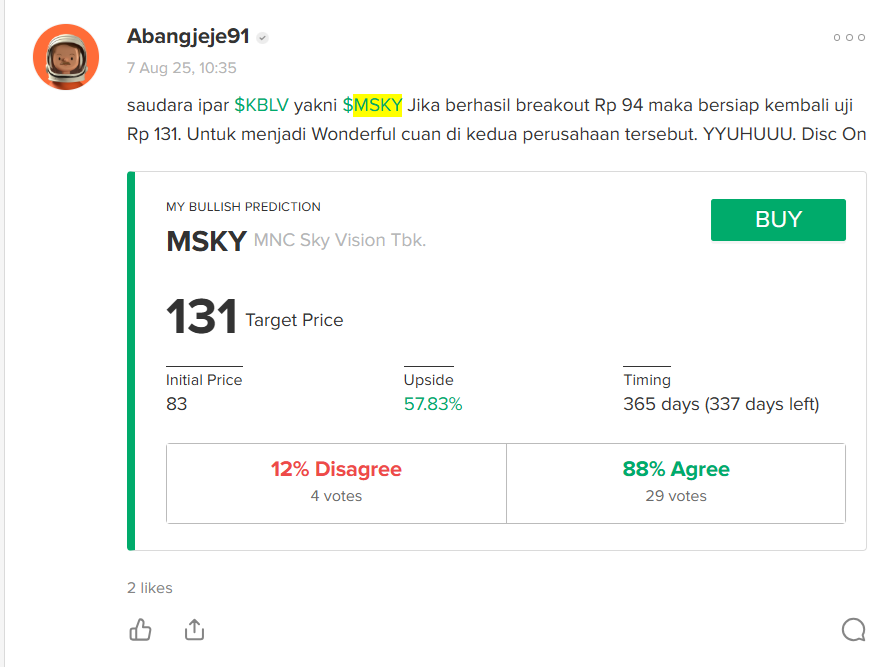The height and width of the screenshot is (667, 889).
Task: Click the verified badge beside Abangjeje91
Action: point(262,38)
